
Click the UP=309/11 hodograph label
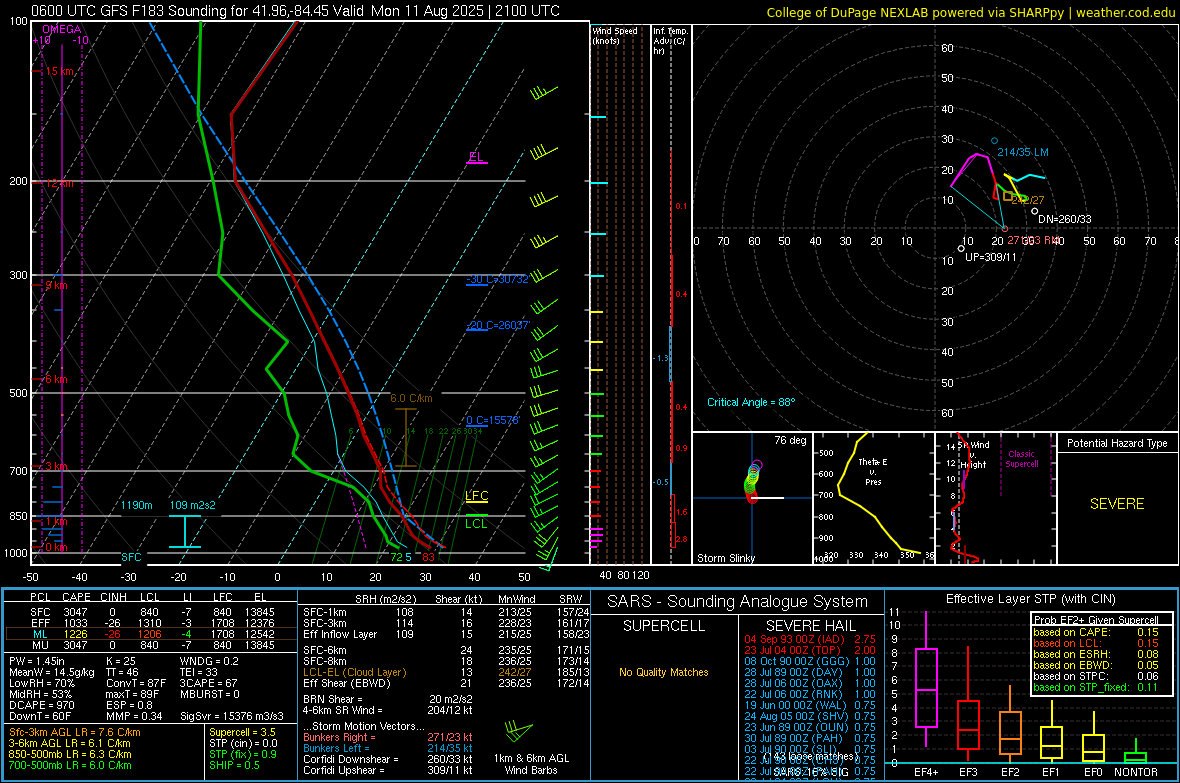coord(991,257)
